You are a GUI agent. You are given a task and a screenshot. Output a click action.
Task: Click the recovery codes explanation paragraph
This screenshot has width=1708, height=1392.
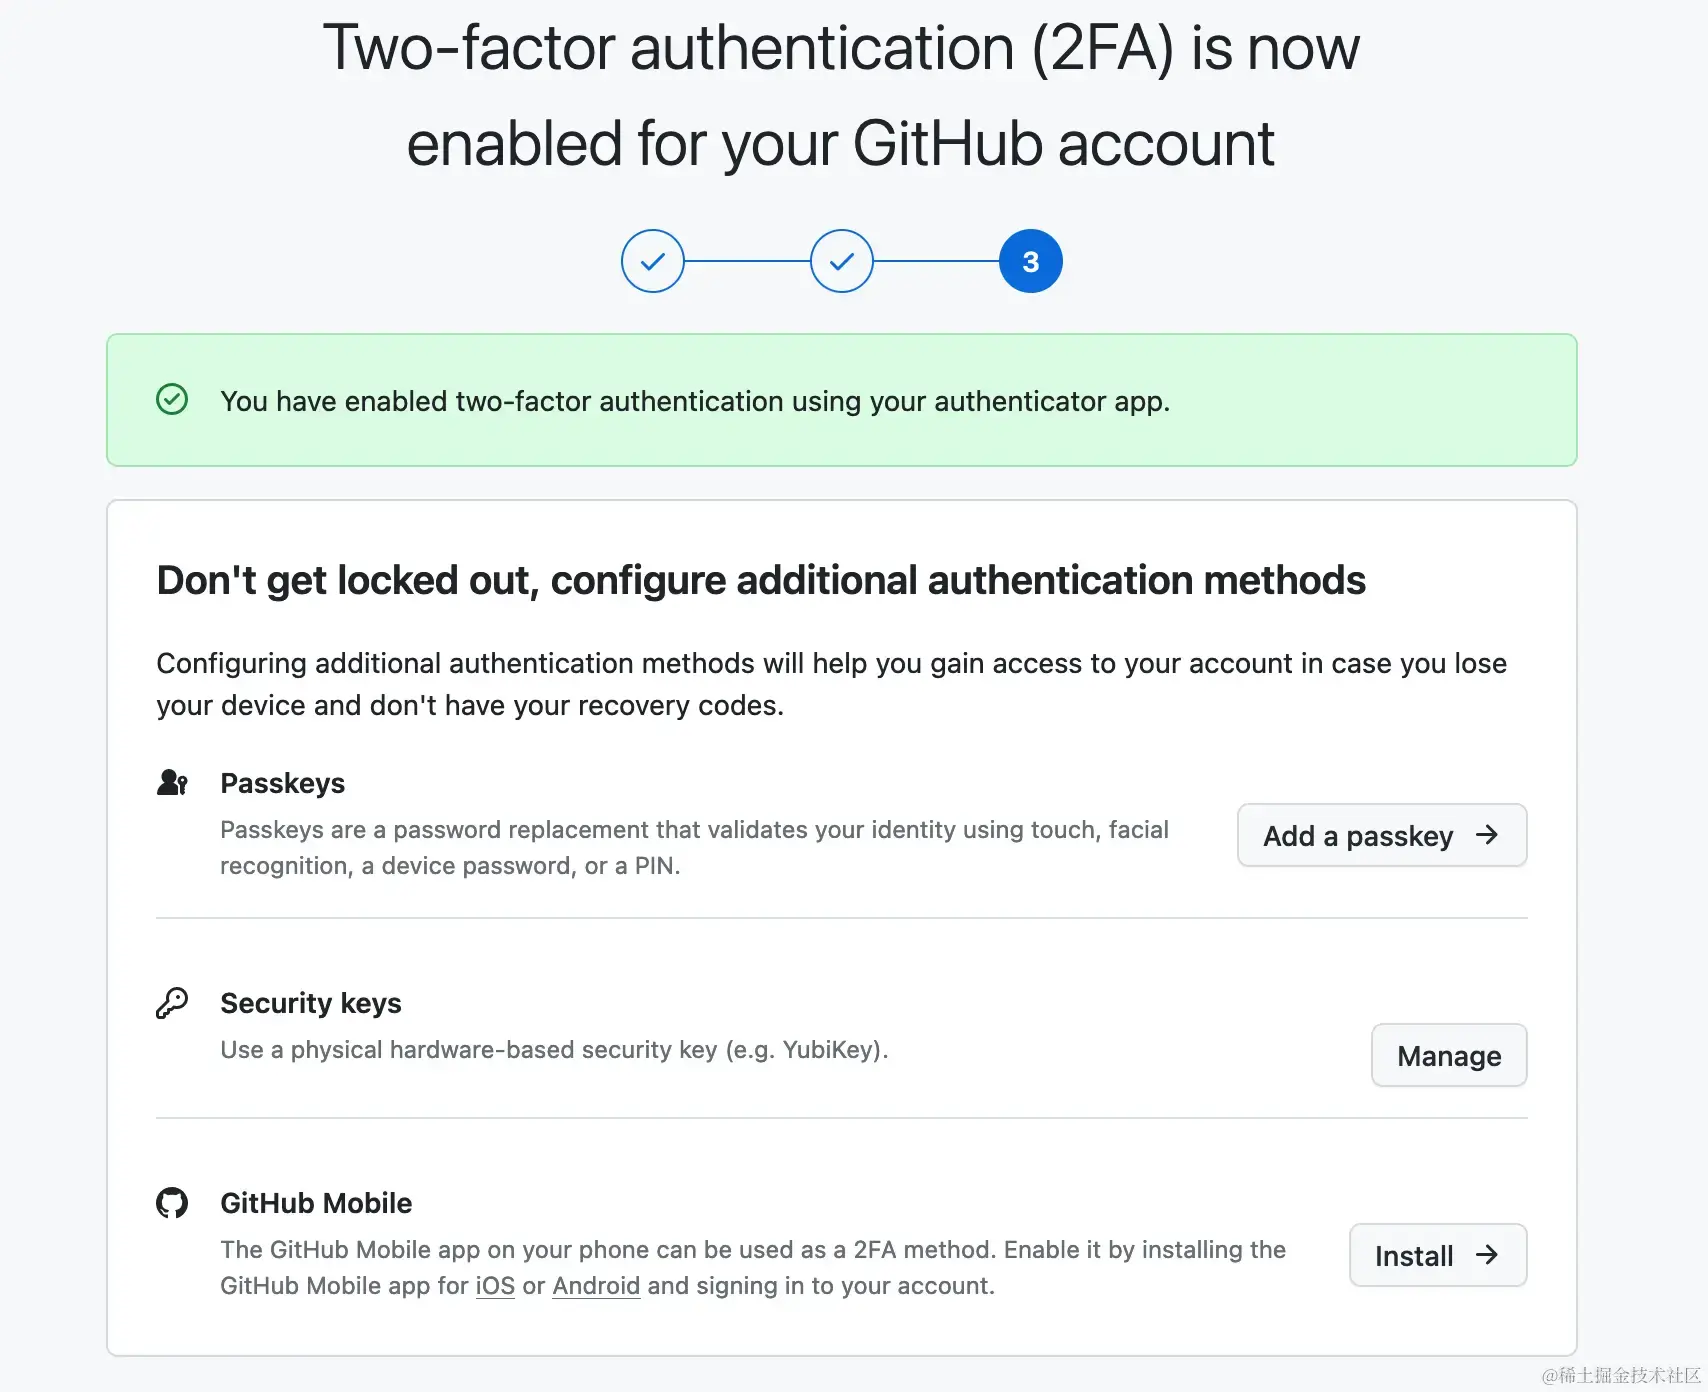point(831,684)
